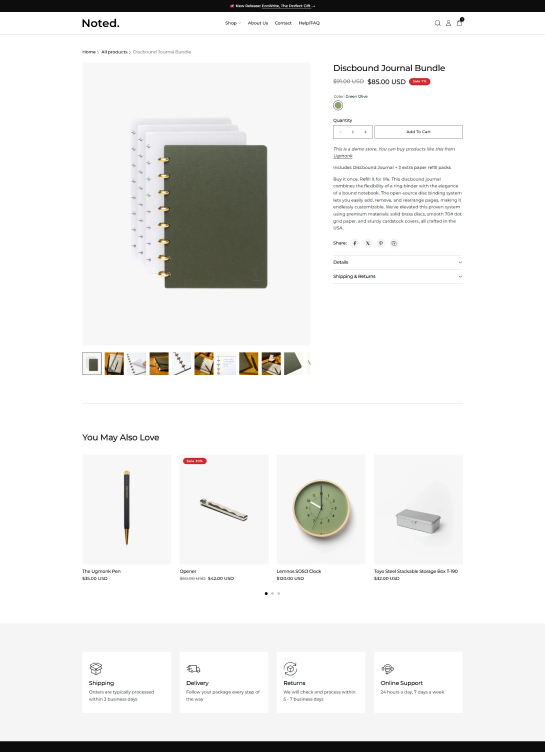Open the Lemnos SOSO Clock product image

(321, 509)
